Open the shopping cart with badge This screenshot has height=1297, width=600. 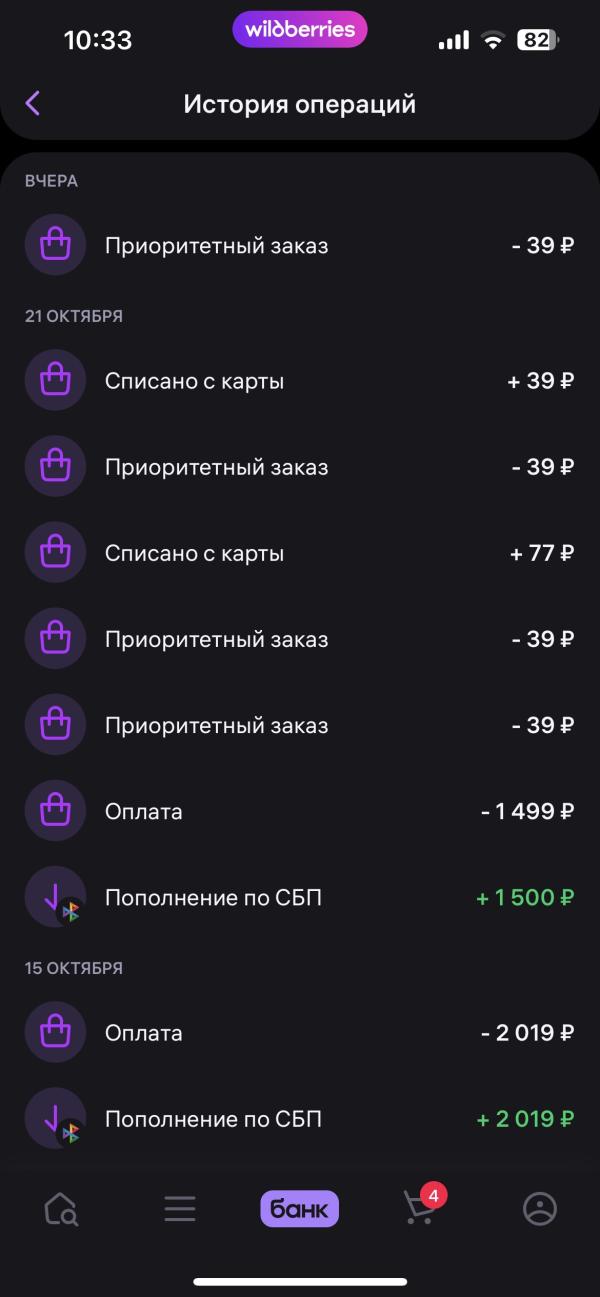pos(420,1208)
